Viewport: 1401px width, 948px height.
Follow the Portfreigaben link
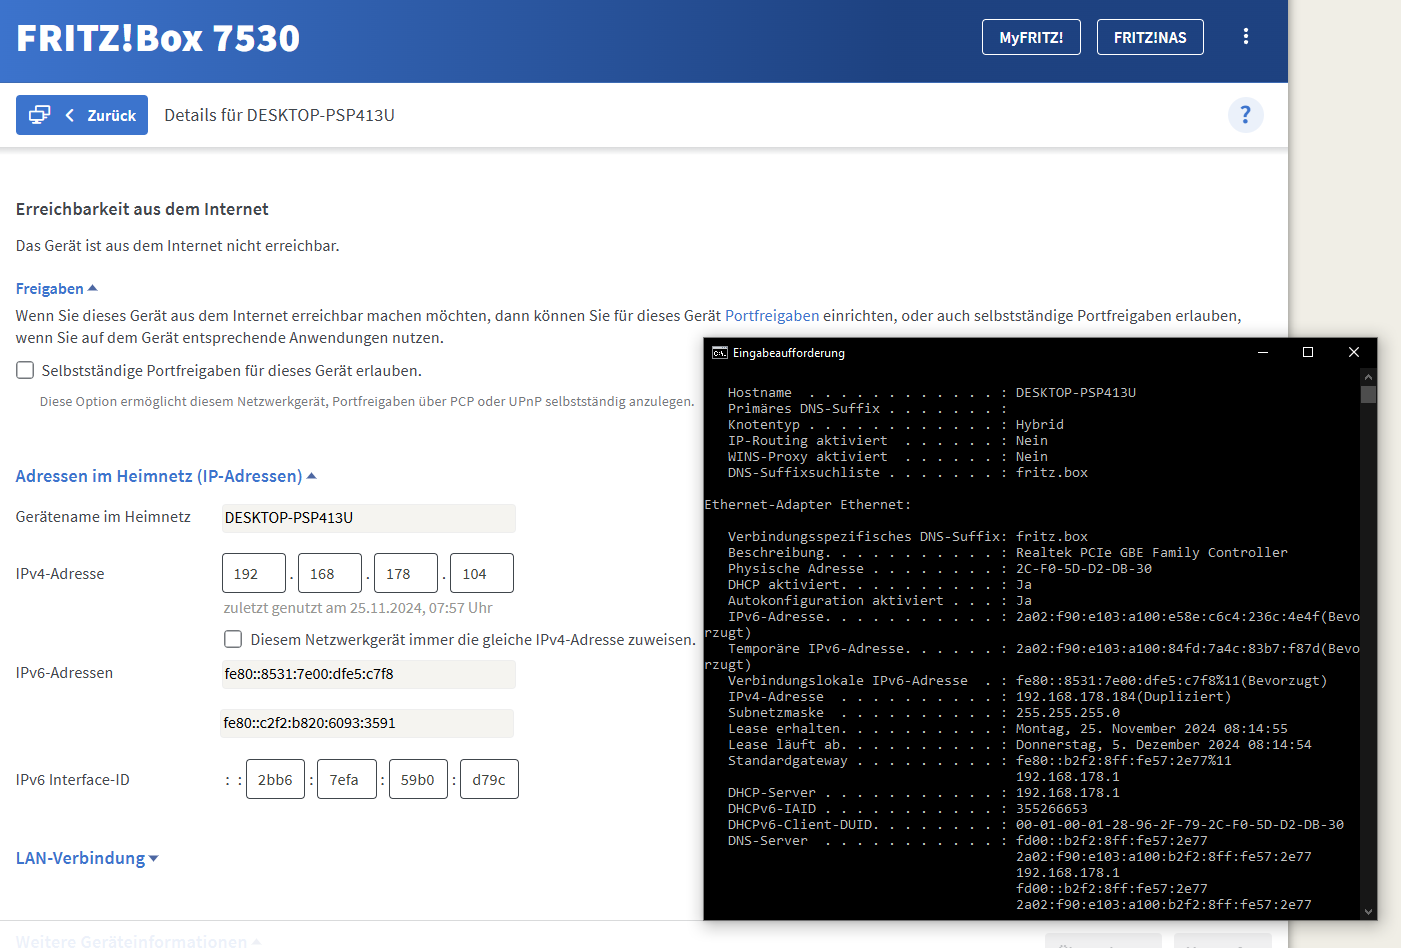click(x=772, y=315)
